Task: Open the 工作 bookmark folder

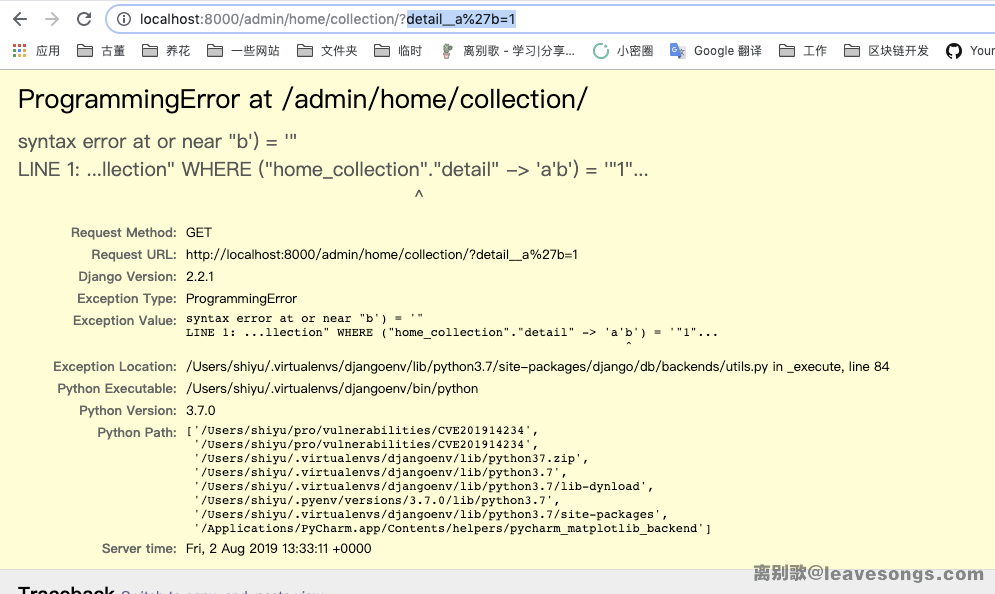Action: tap(803, 50)
